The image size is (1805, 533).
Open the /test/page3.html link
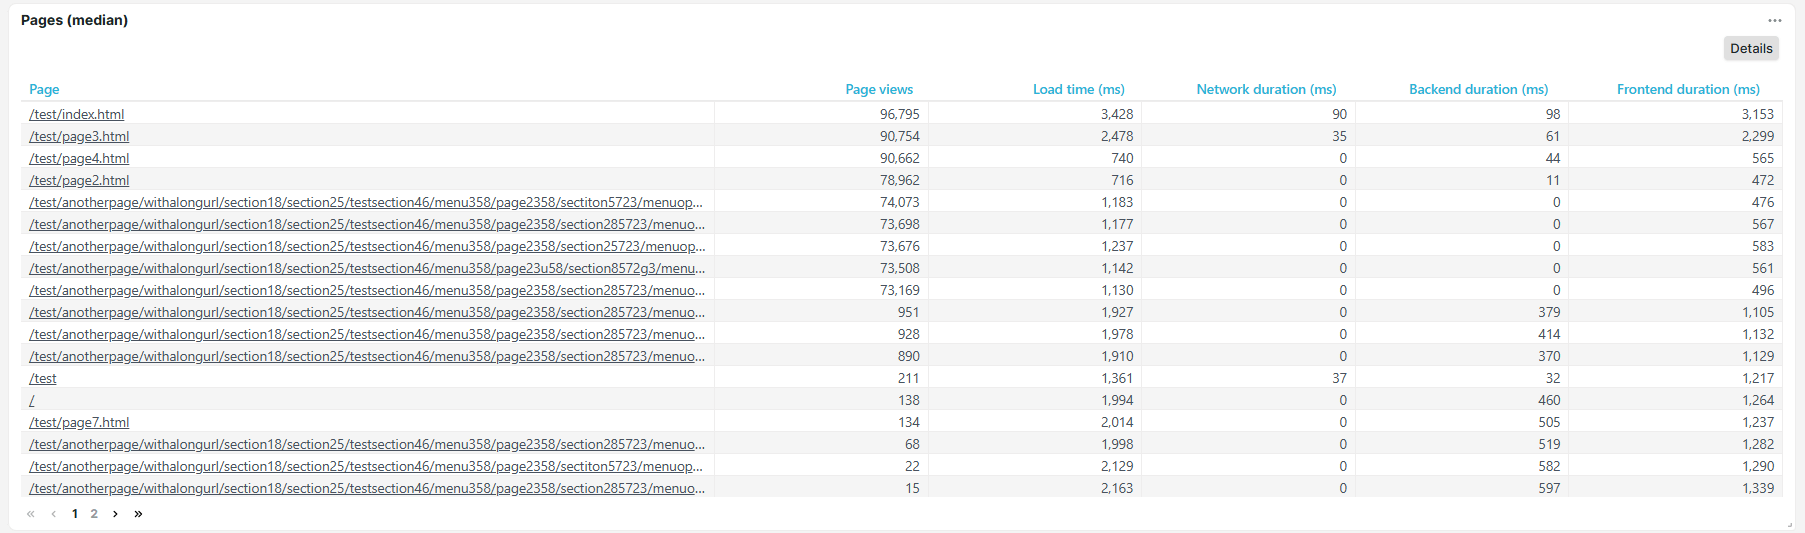79,136
